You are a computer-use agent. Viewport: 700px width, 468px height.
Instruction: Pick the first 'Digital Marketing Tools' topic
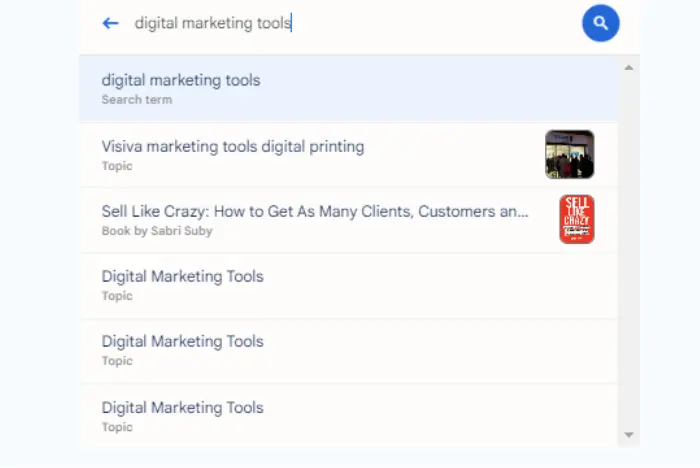pyautogui.click(x=182, y=276)
